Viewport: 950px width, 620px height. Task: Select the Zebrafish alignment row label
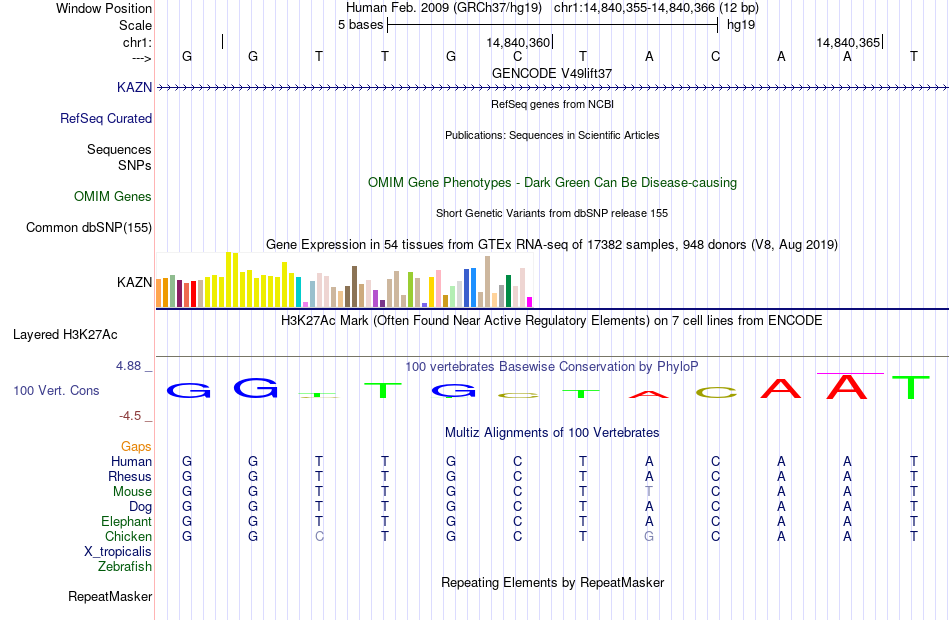(125, 567)
